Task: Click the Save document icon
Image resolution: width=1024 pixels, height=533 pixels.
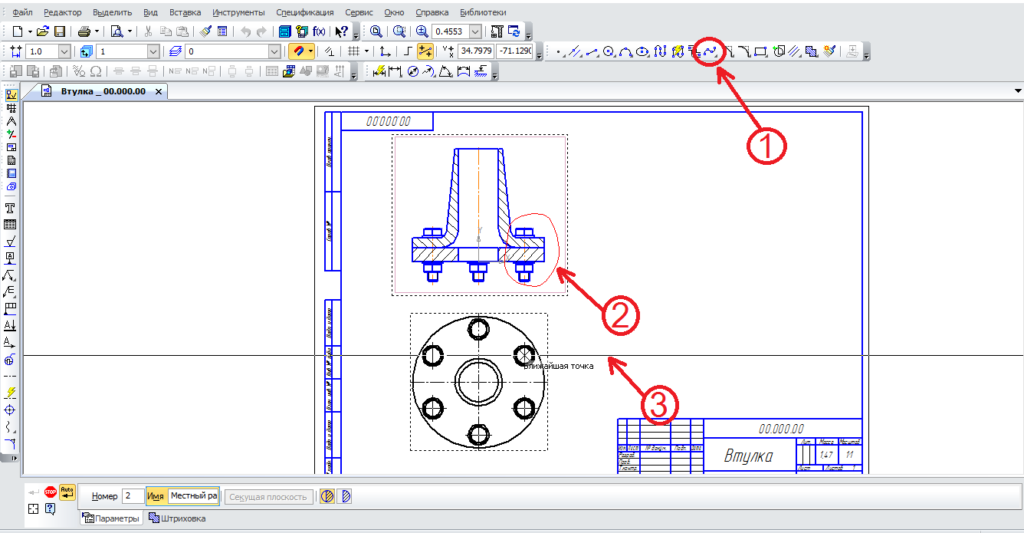Action: [61, 32]
